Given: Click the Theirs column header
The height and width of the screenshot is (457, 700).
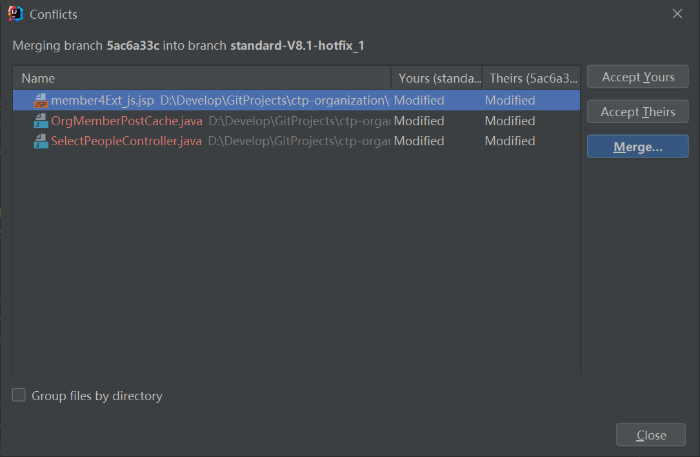Looking at the screenshot, I should (x=531, y=78).
